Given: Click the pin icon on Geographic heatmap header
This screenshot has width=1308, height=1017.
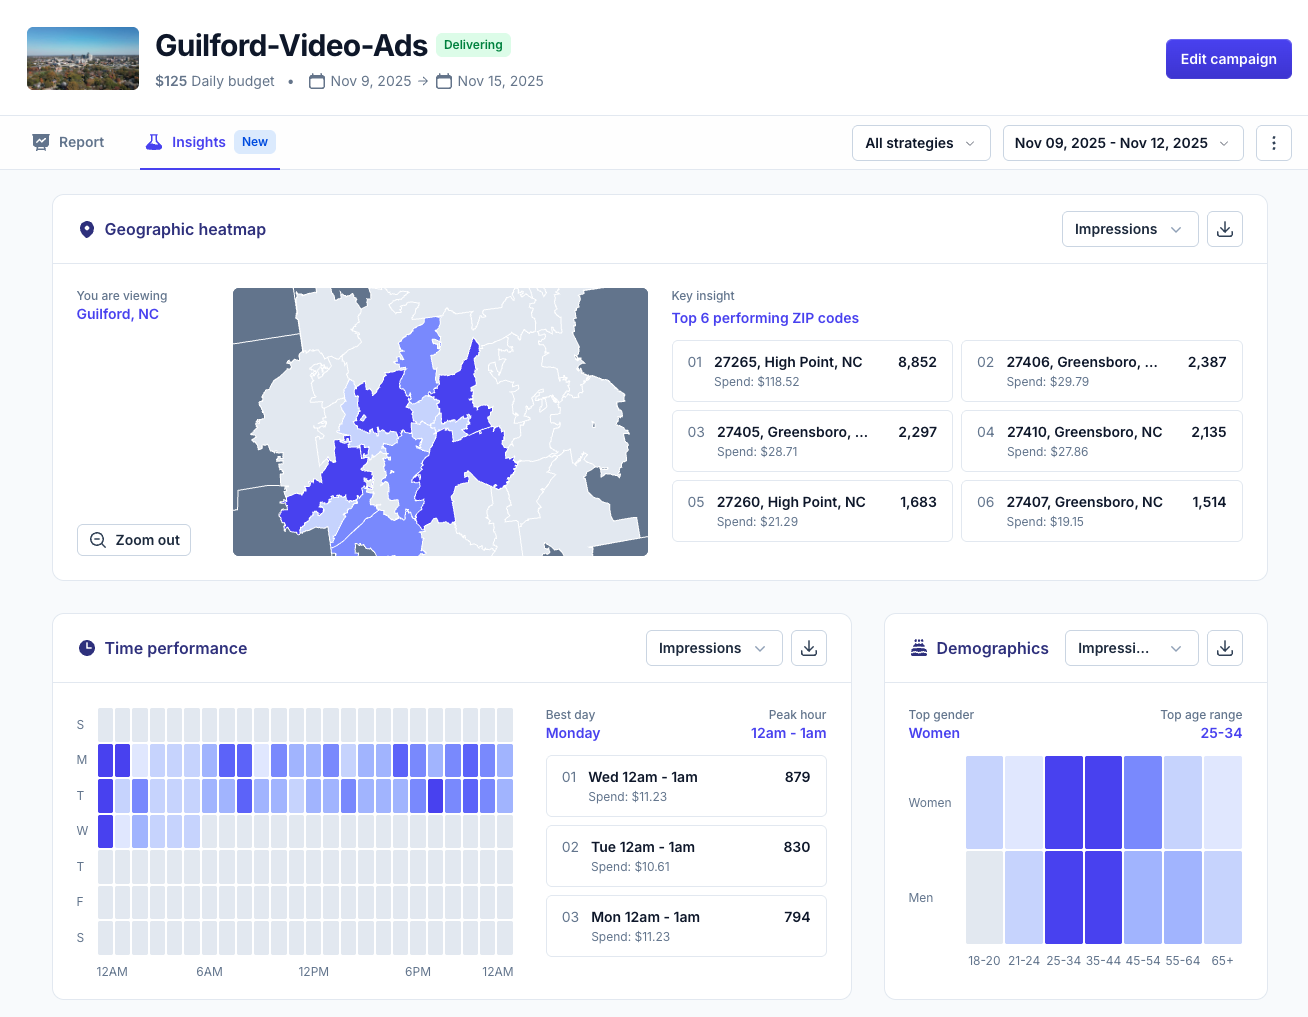Looking at the screenshot, I should point(87,229).
